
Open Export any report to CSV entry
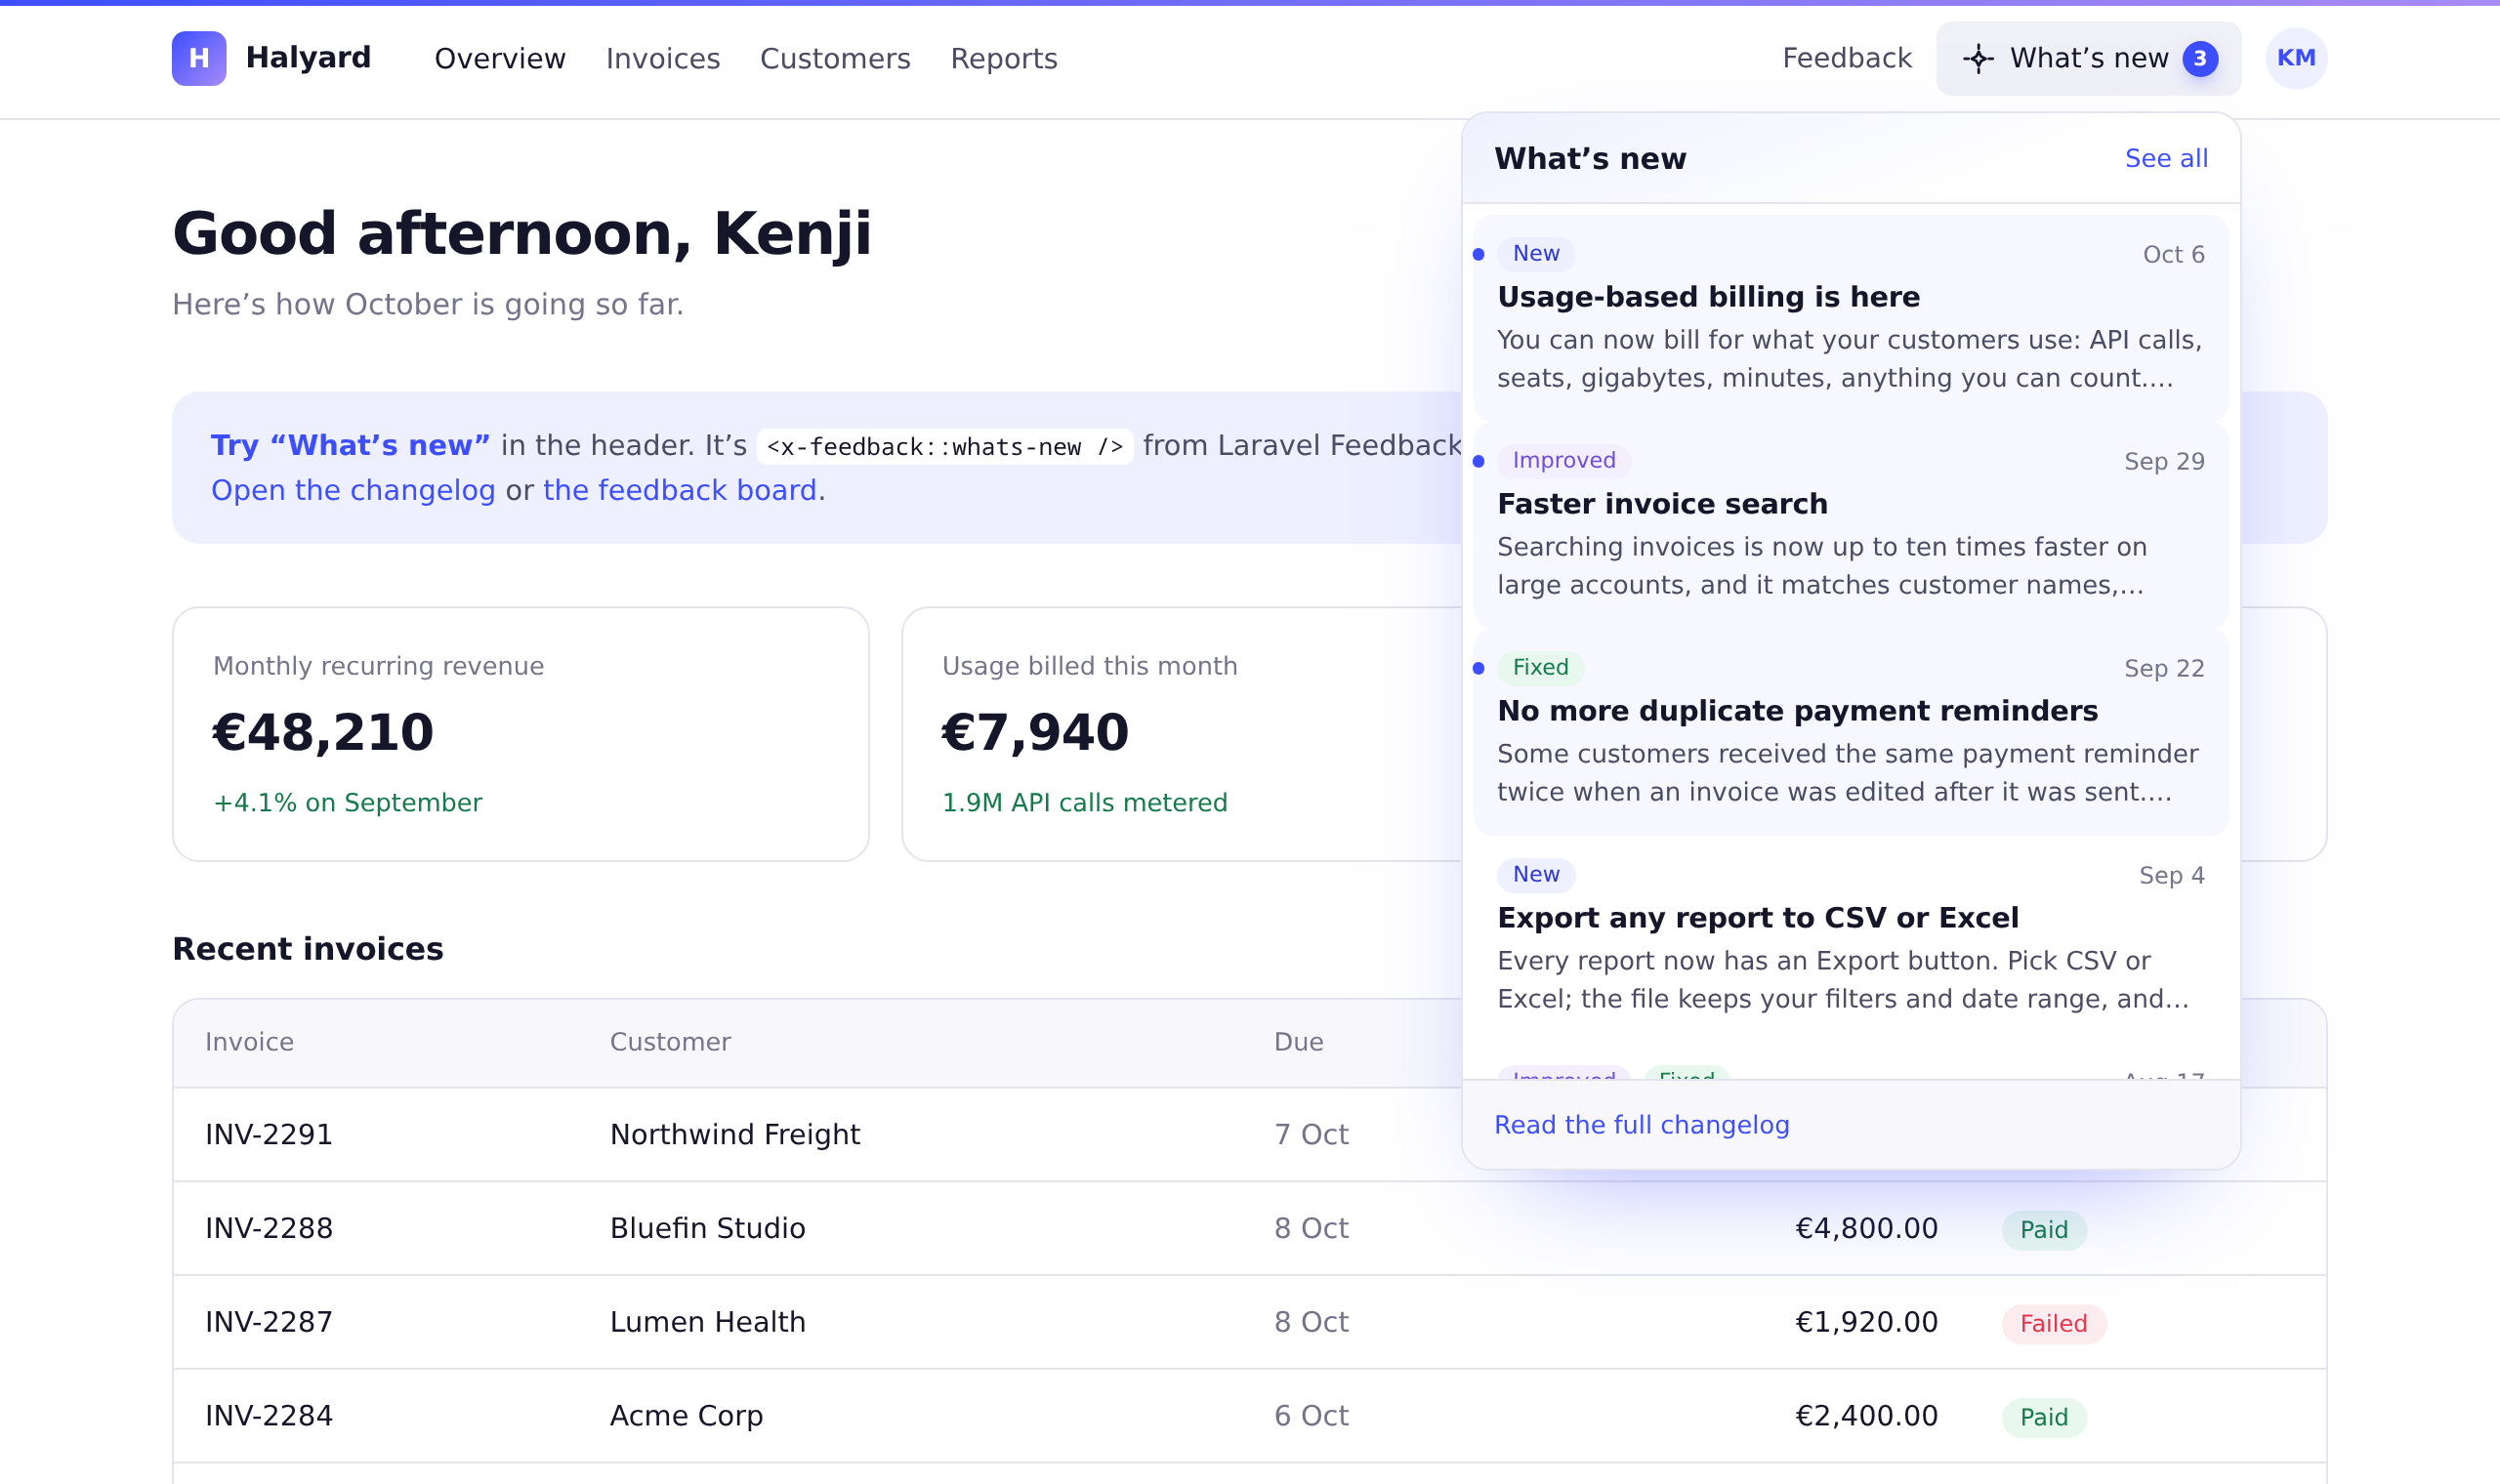point(1851,938)
